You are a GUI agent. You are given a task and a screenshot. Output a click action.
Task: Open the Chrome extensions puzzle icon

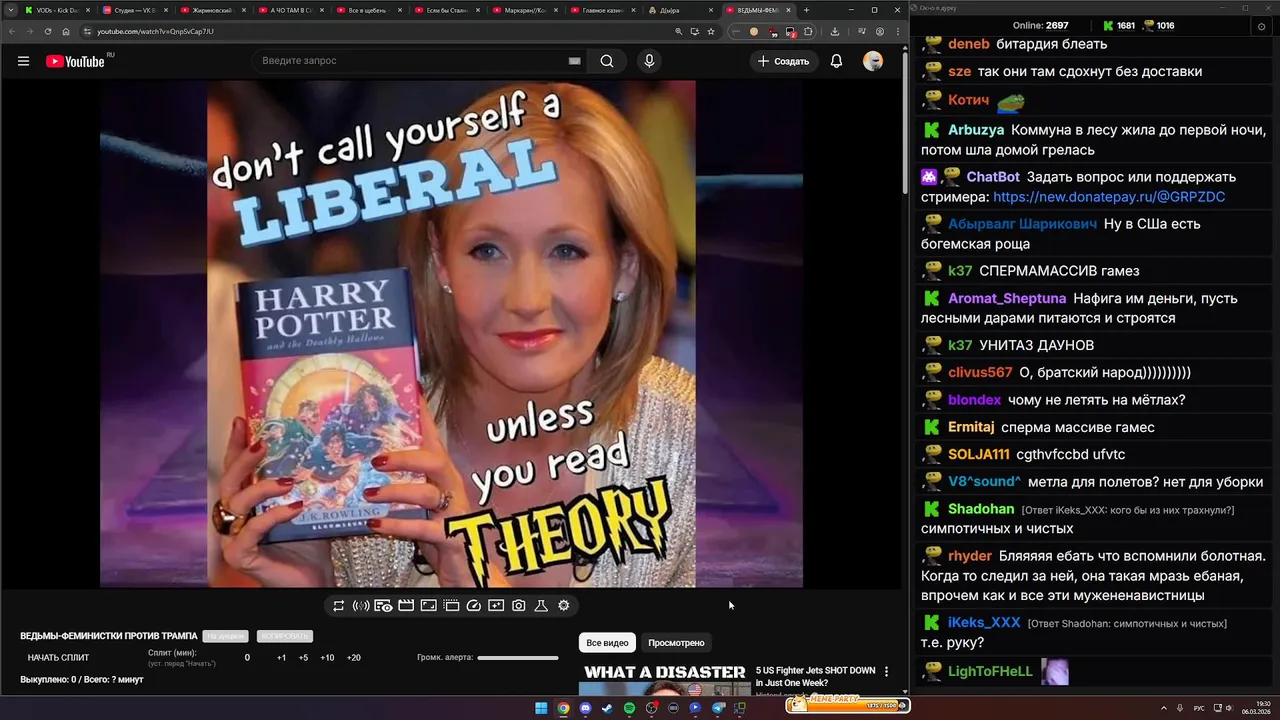pyautogui.click(x=807, y=31)
